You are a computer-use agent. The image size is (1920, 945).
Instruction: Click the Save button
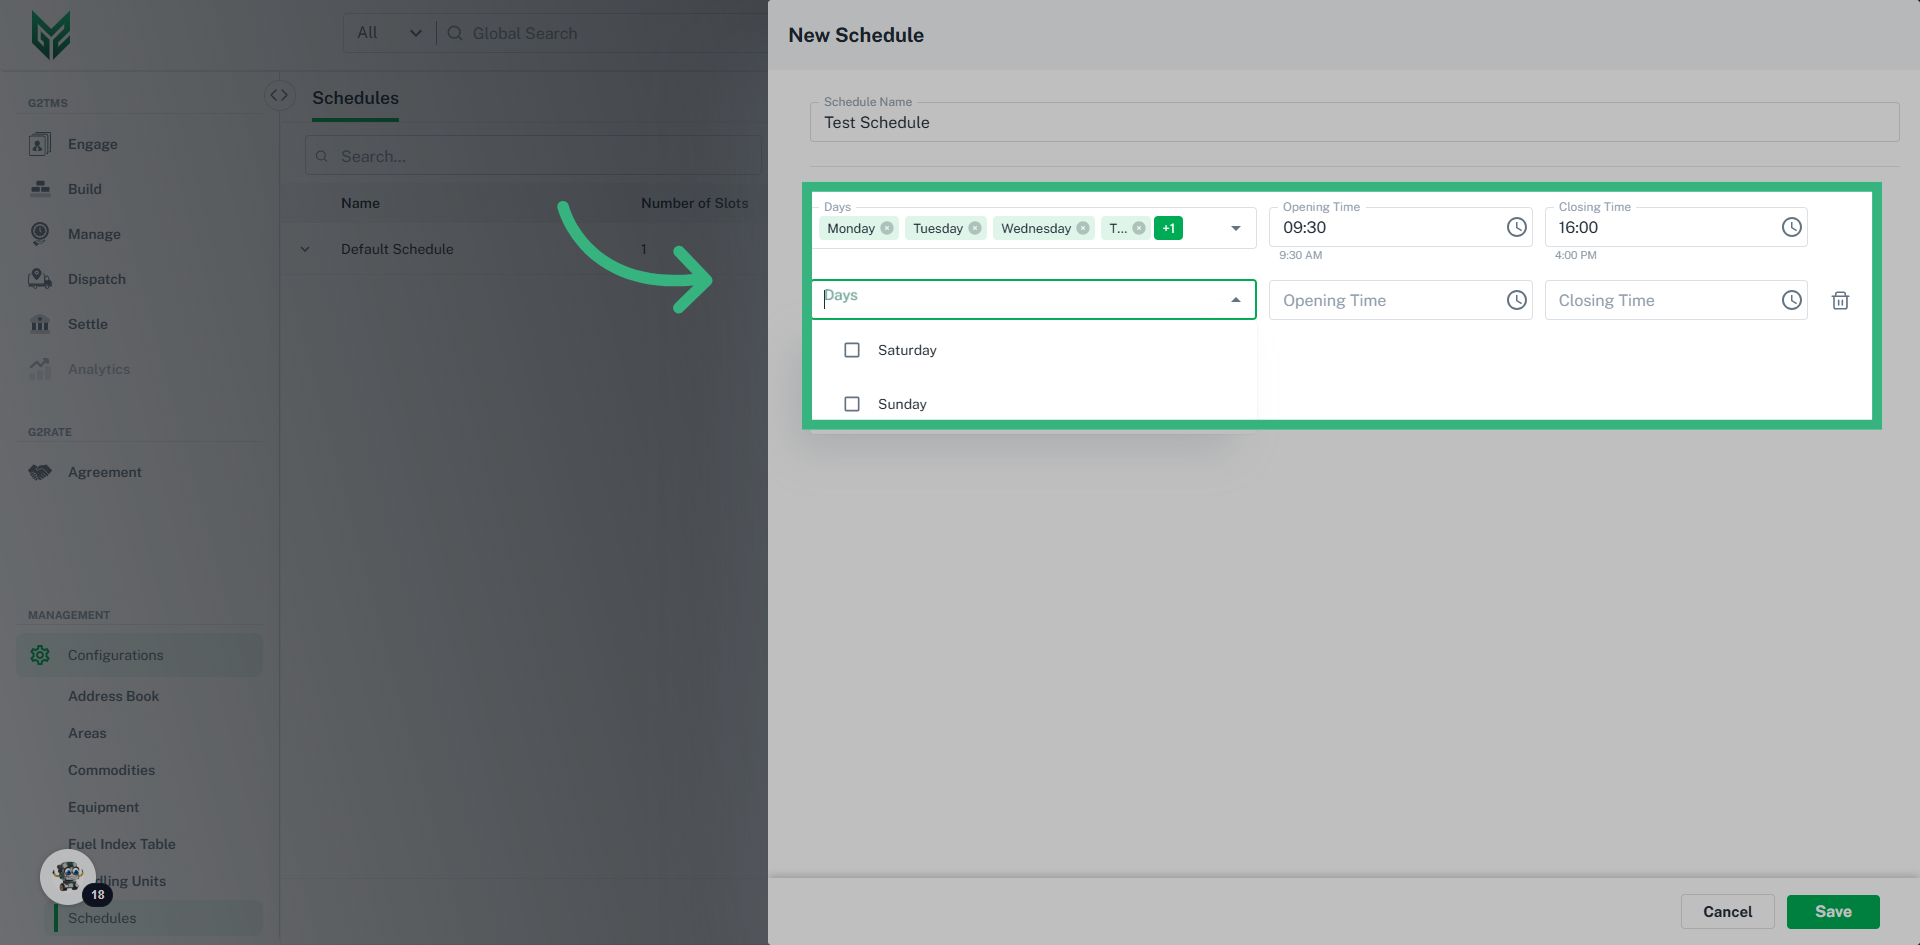point(1832,911)
